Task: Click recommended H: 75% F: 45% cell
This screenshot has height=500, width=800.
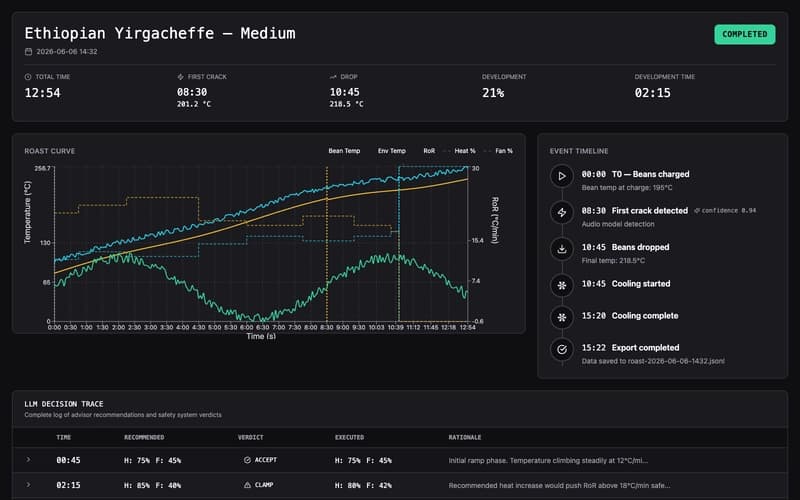Action: pyautogui.click(x=153, y=460)
